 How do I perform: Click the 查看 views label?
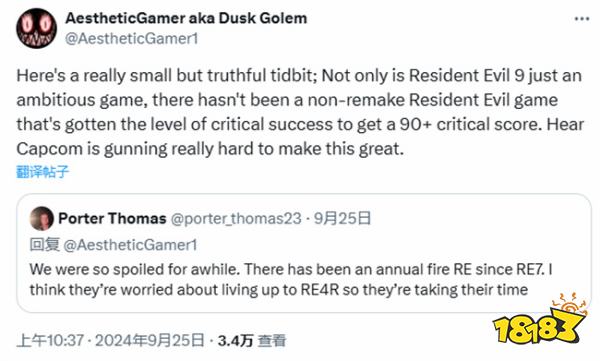(x=272, y=340)
